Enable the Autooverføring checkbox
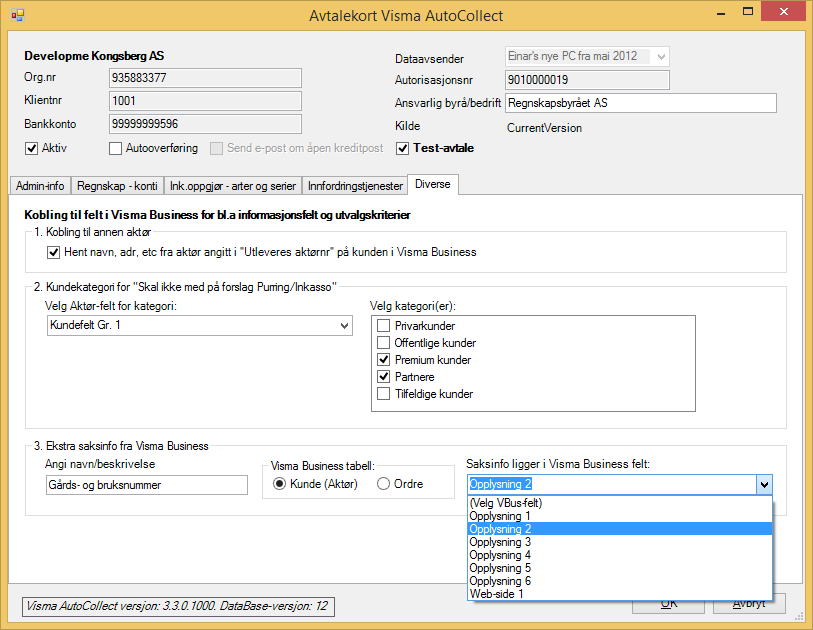Viewport: 813px width, 630px height. pyautogui.click(x=115, y=148)
